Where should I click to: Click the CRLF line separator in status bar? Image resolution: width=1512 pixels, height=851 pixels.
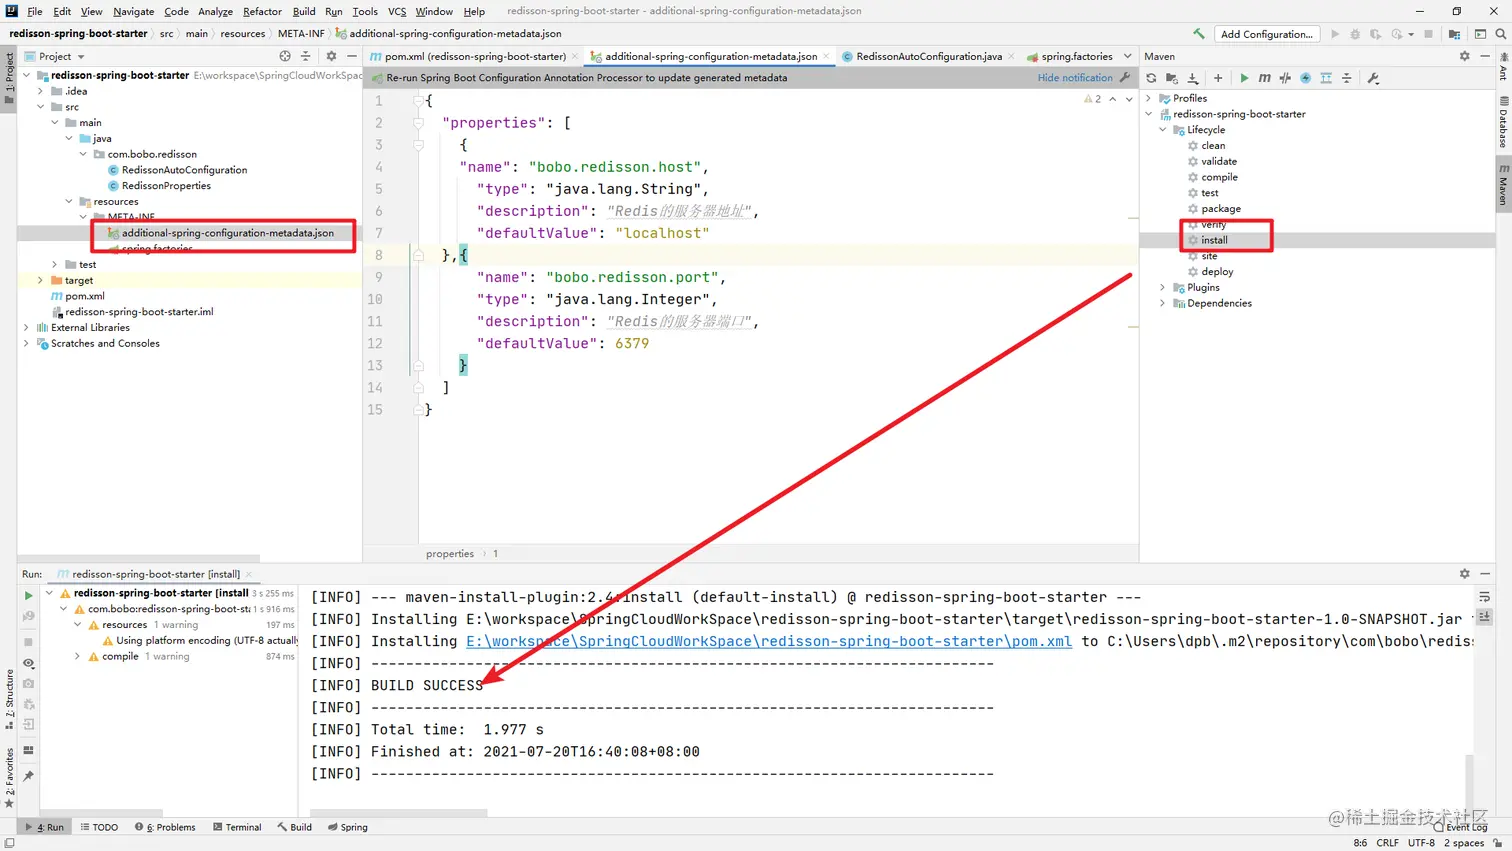(1387, 843)
